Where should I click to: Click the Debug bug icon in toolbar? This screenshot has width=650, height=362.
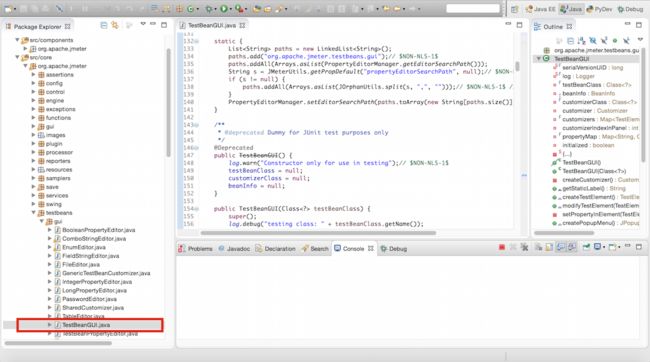tap(209, 9)
